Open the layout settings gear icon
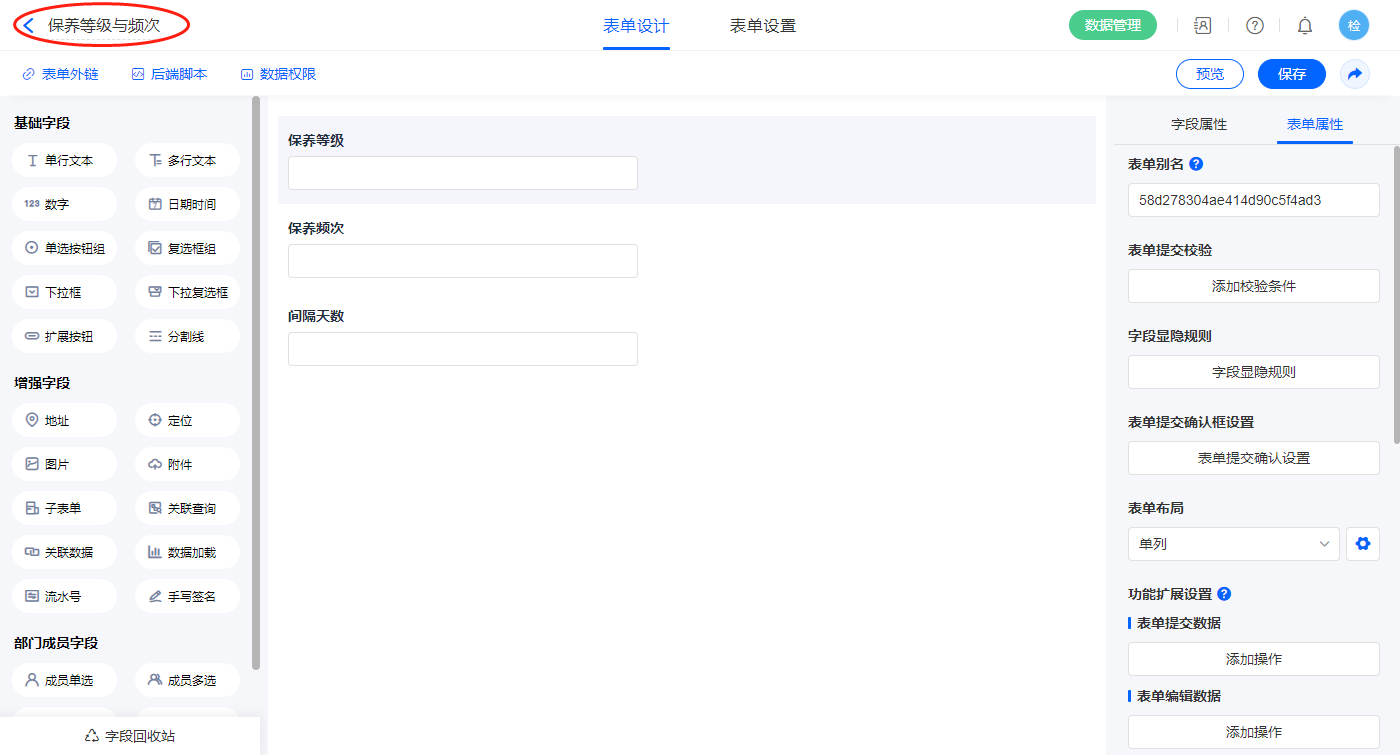The width and height of the screenshot is (1400, 755). click(x=1362, y=544)
